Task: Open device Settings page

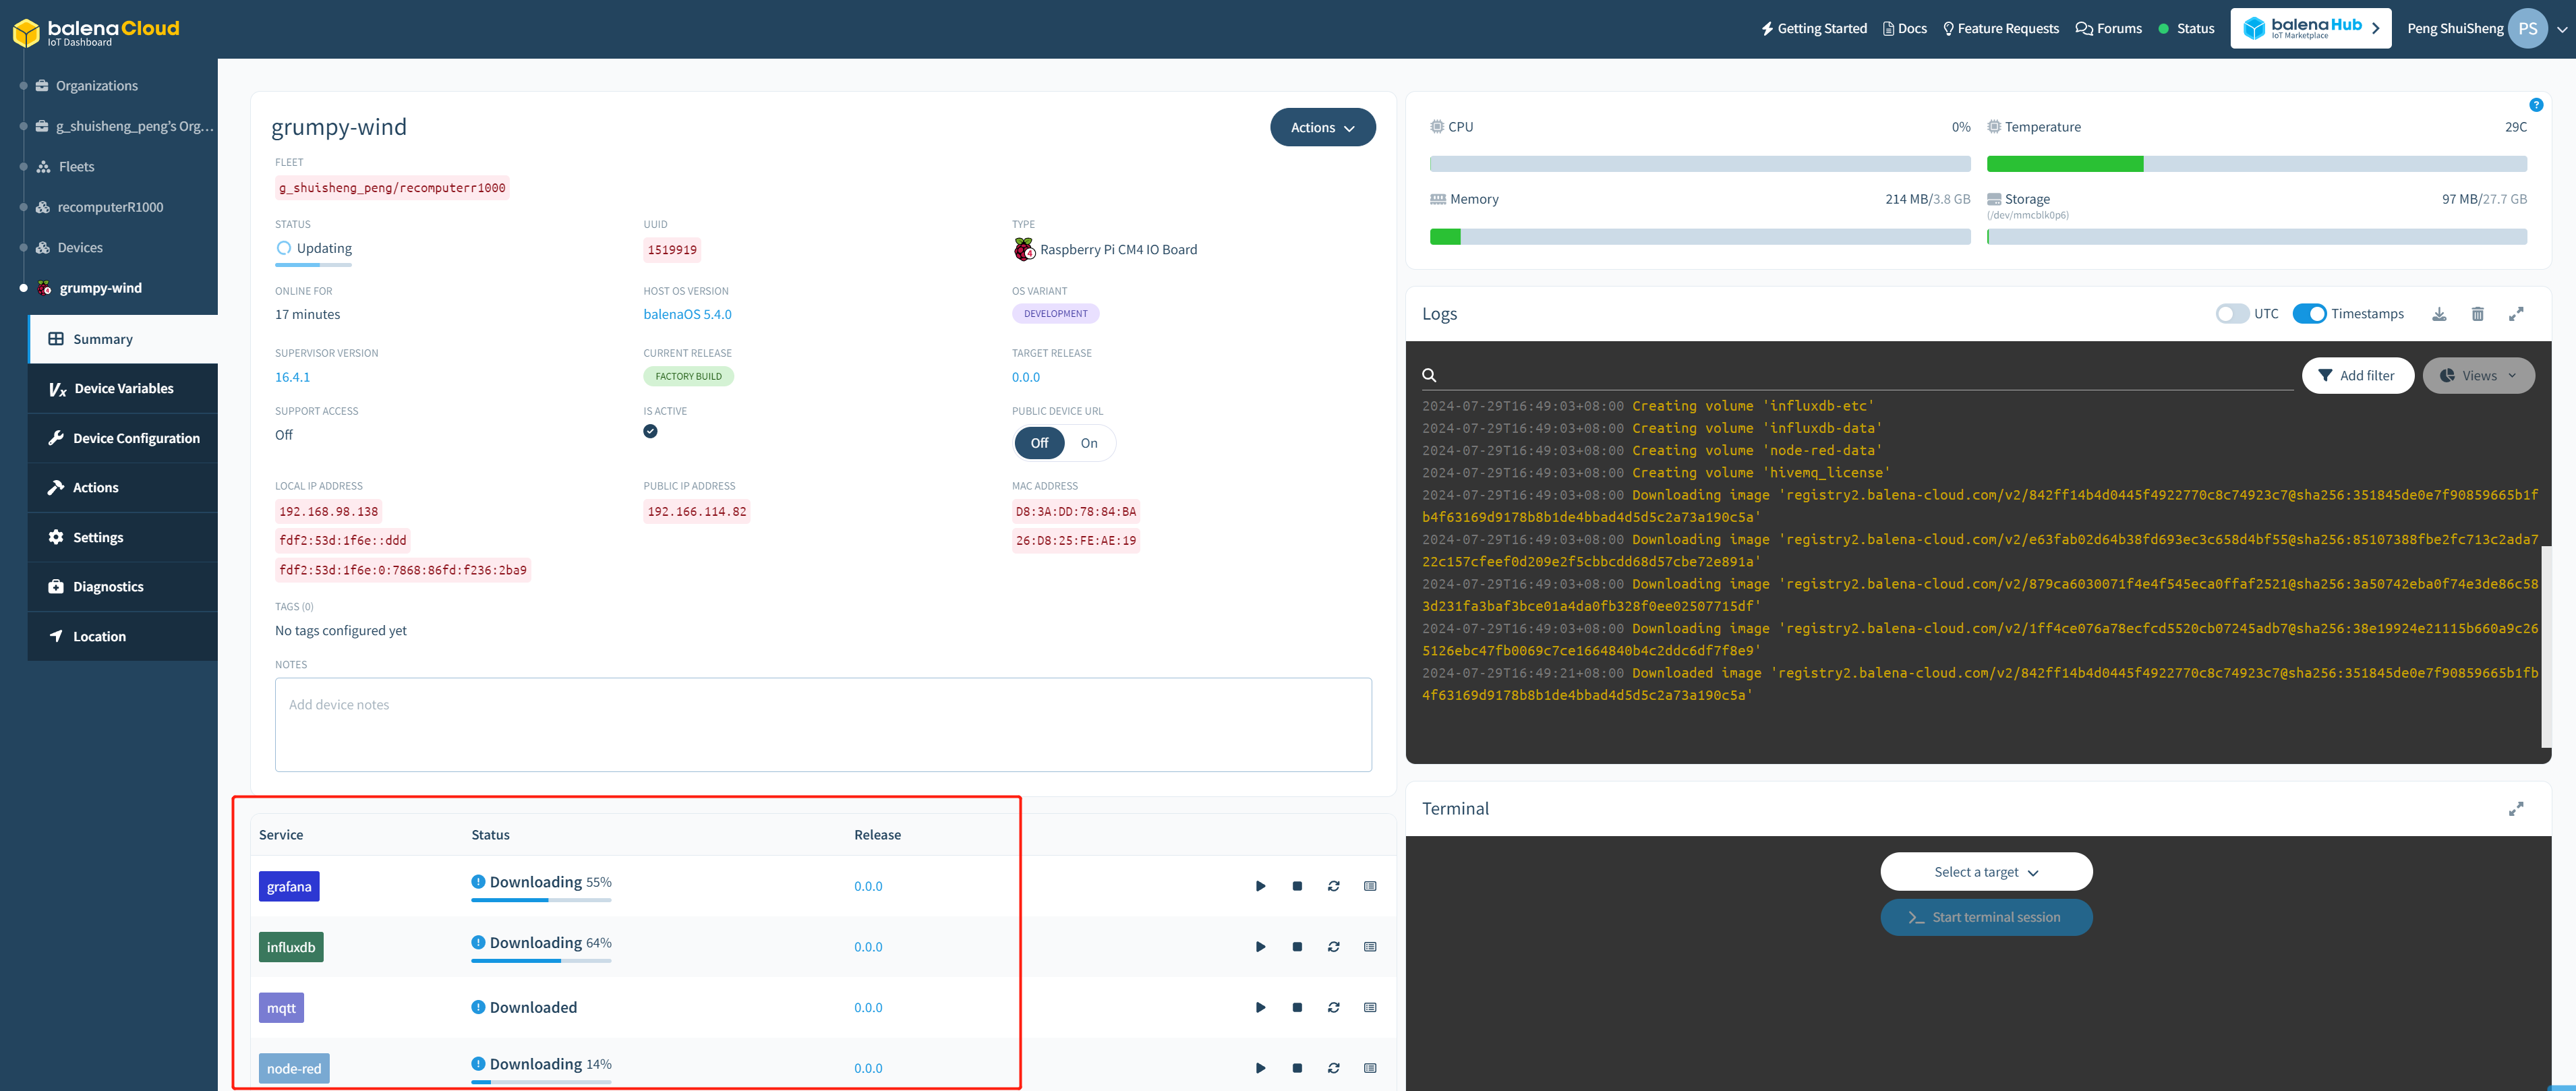Action: pyautogui.click(x=123, y=537)
